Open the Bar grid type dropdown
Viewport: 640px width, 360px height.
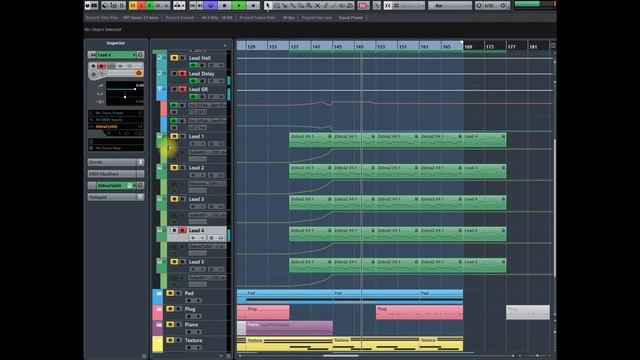[x=449, y=5]
